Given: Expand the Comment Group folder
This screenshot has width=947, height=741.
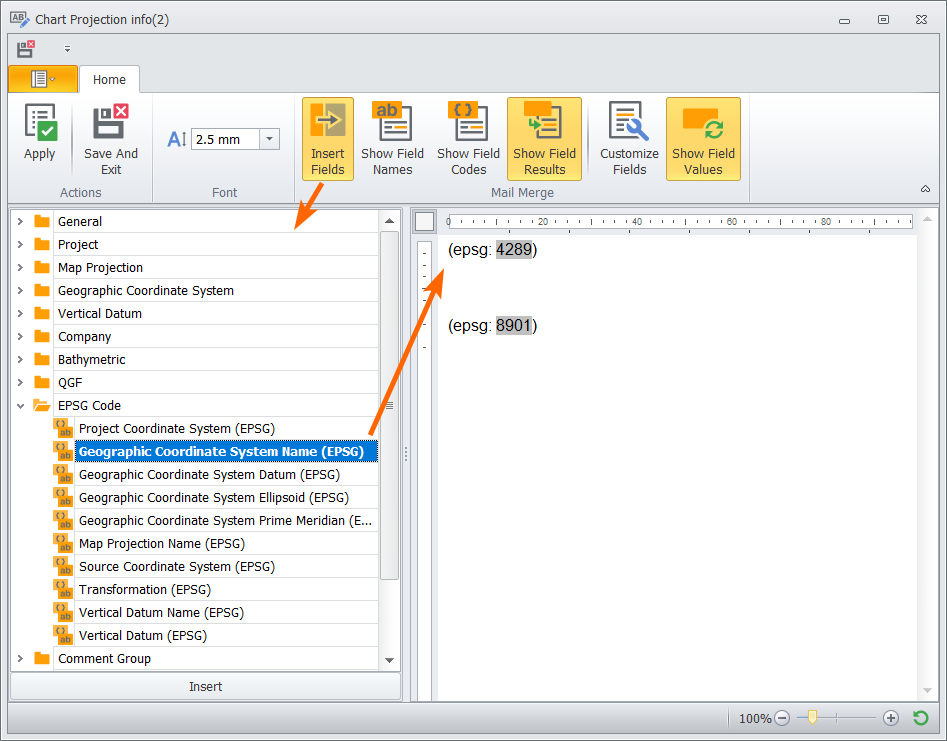Looking at the screenshot, I should [21, 658].
